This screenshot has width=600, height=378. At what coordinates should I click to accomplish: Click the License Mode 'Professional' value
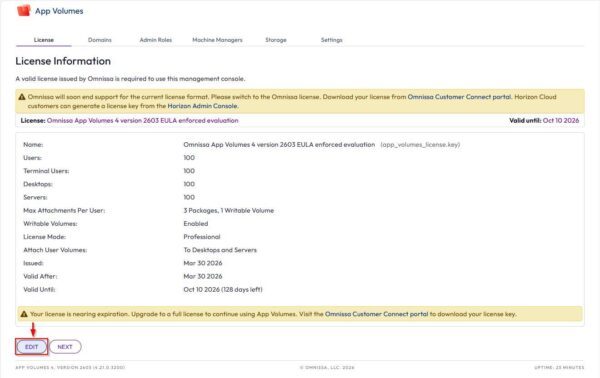click(202, 237)
